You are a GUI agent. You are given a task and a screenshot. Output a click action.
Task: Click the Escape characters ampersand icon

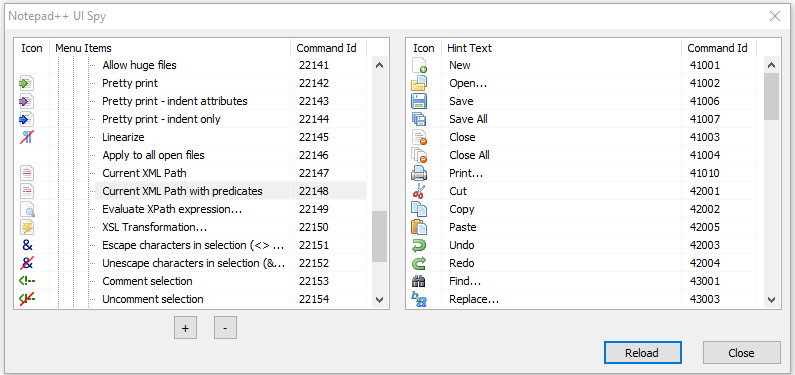pyautogui.click(x=27, y=245)
